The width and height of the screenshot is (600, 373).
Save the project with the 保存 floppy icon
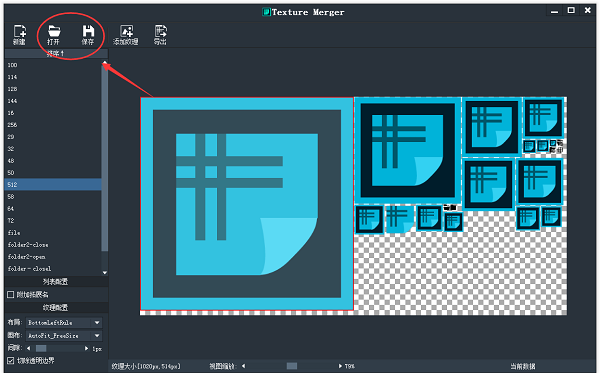tap(88, 34)
